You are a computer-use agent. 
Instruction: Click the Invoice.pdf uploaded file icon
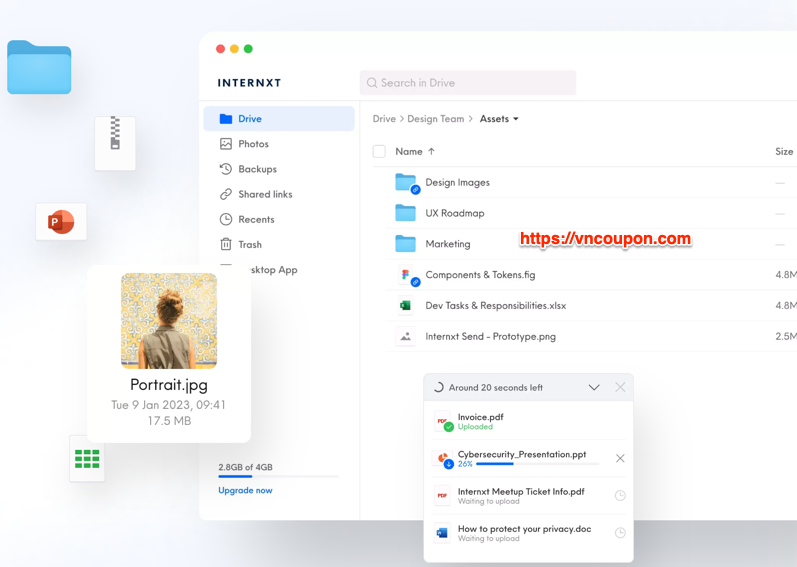443,422
